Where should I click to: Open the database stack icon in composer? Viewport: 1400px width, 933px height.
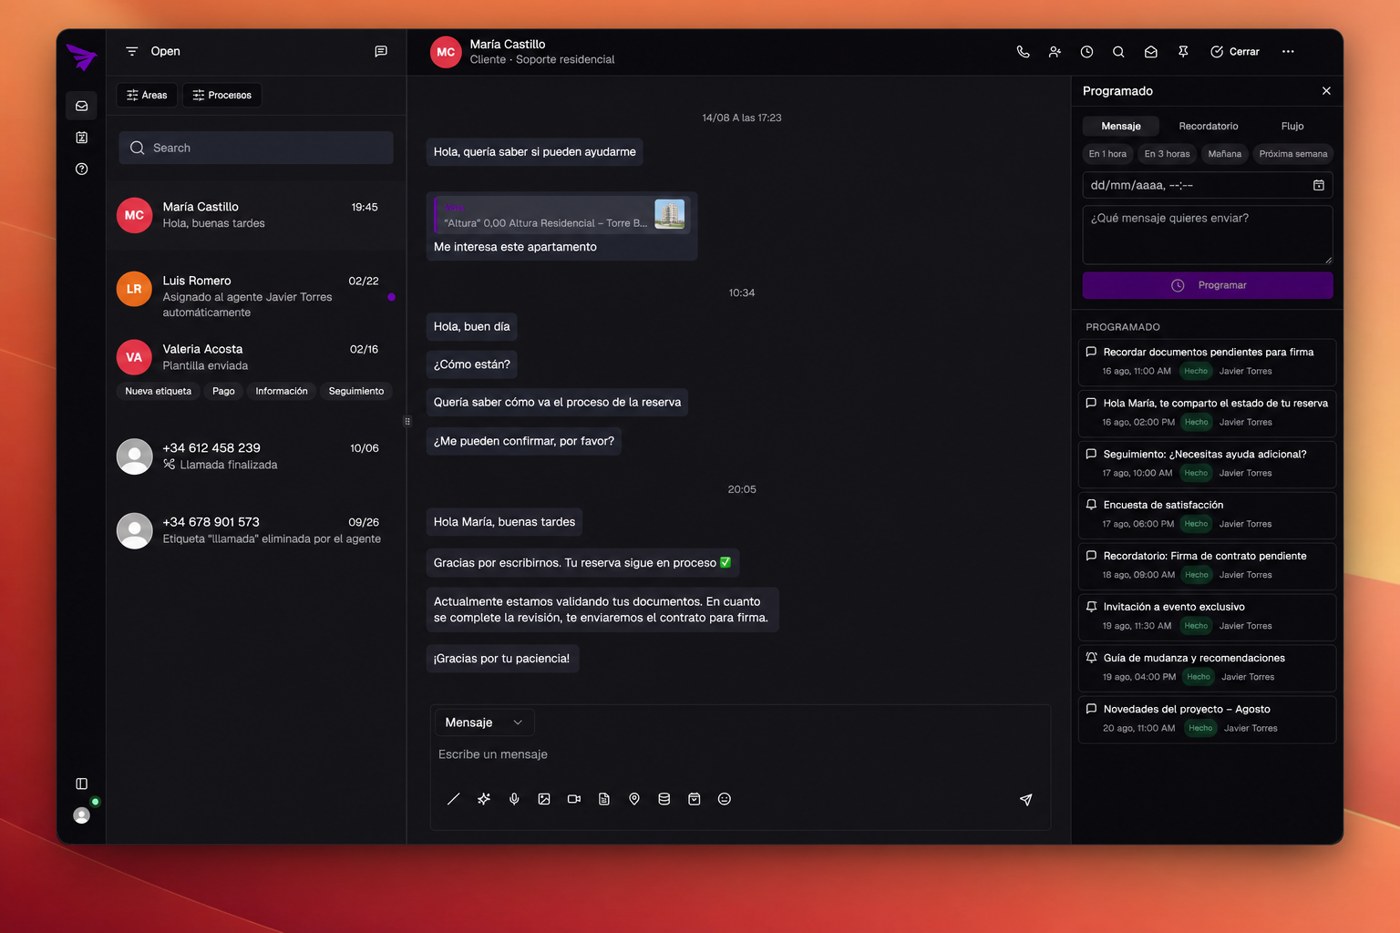[x=664, y=799]
